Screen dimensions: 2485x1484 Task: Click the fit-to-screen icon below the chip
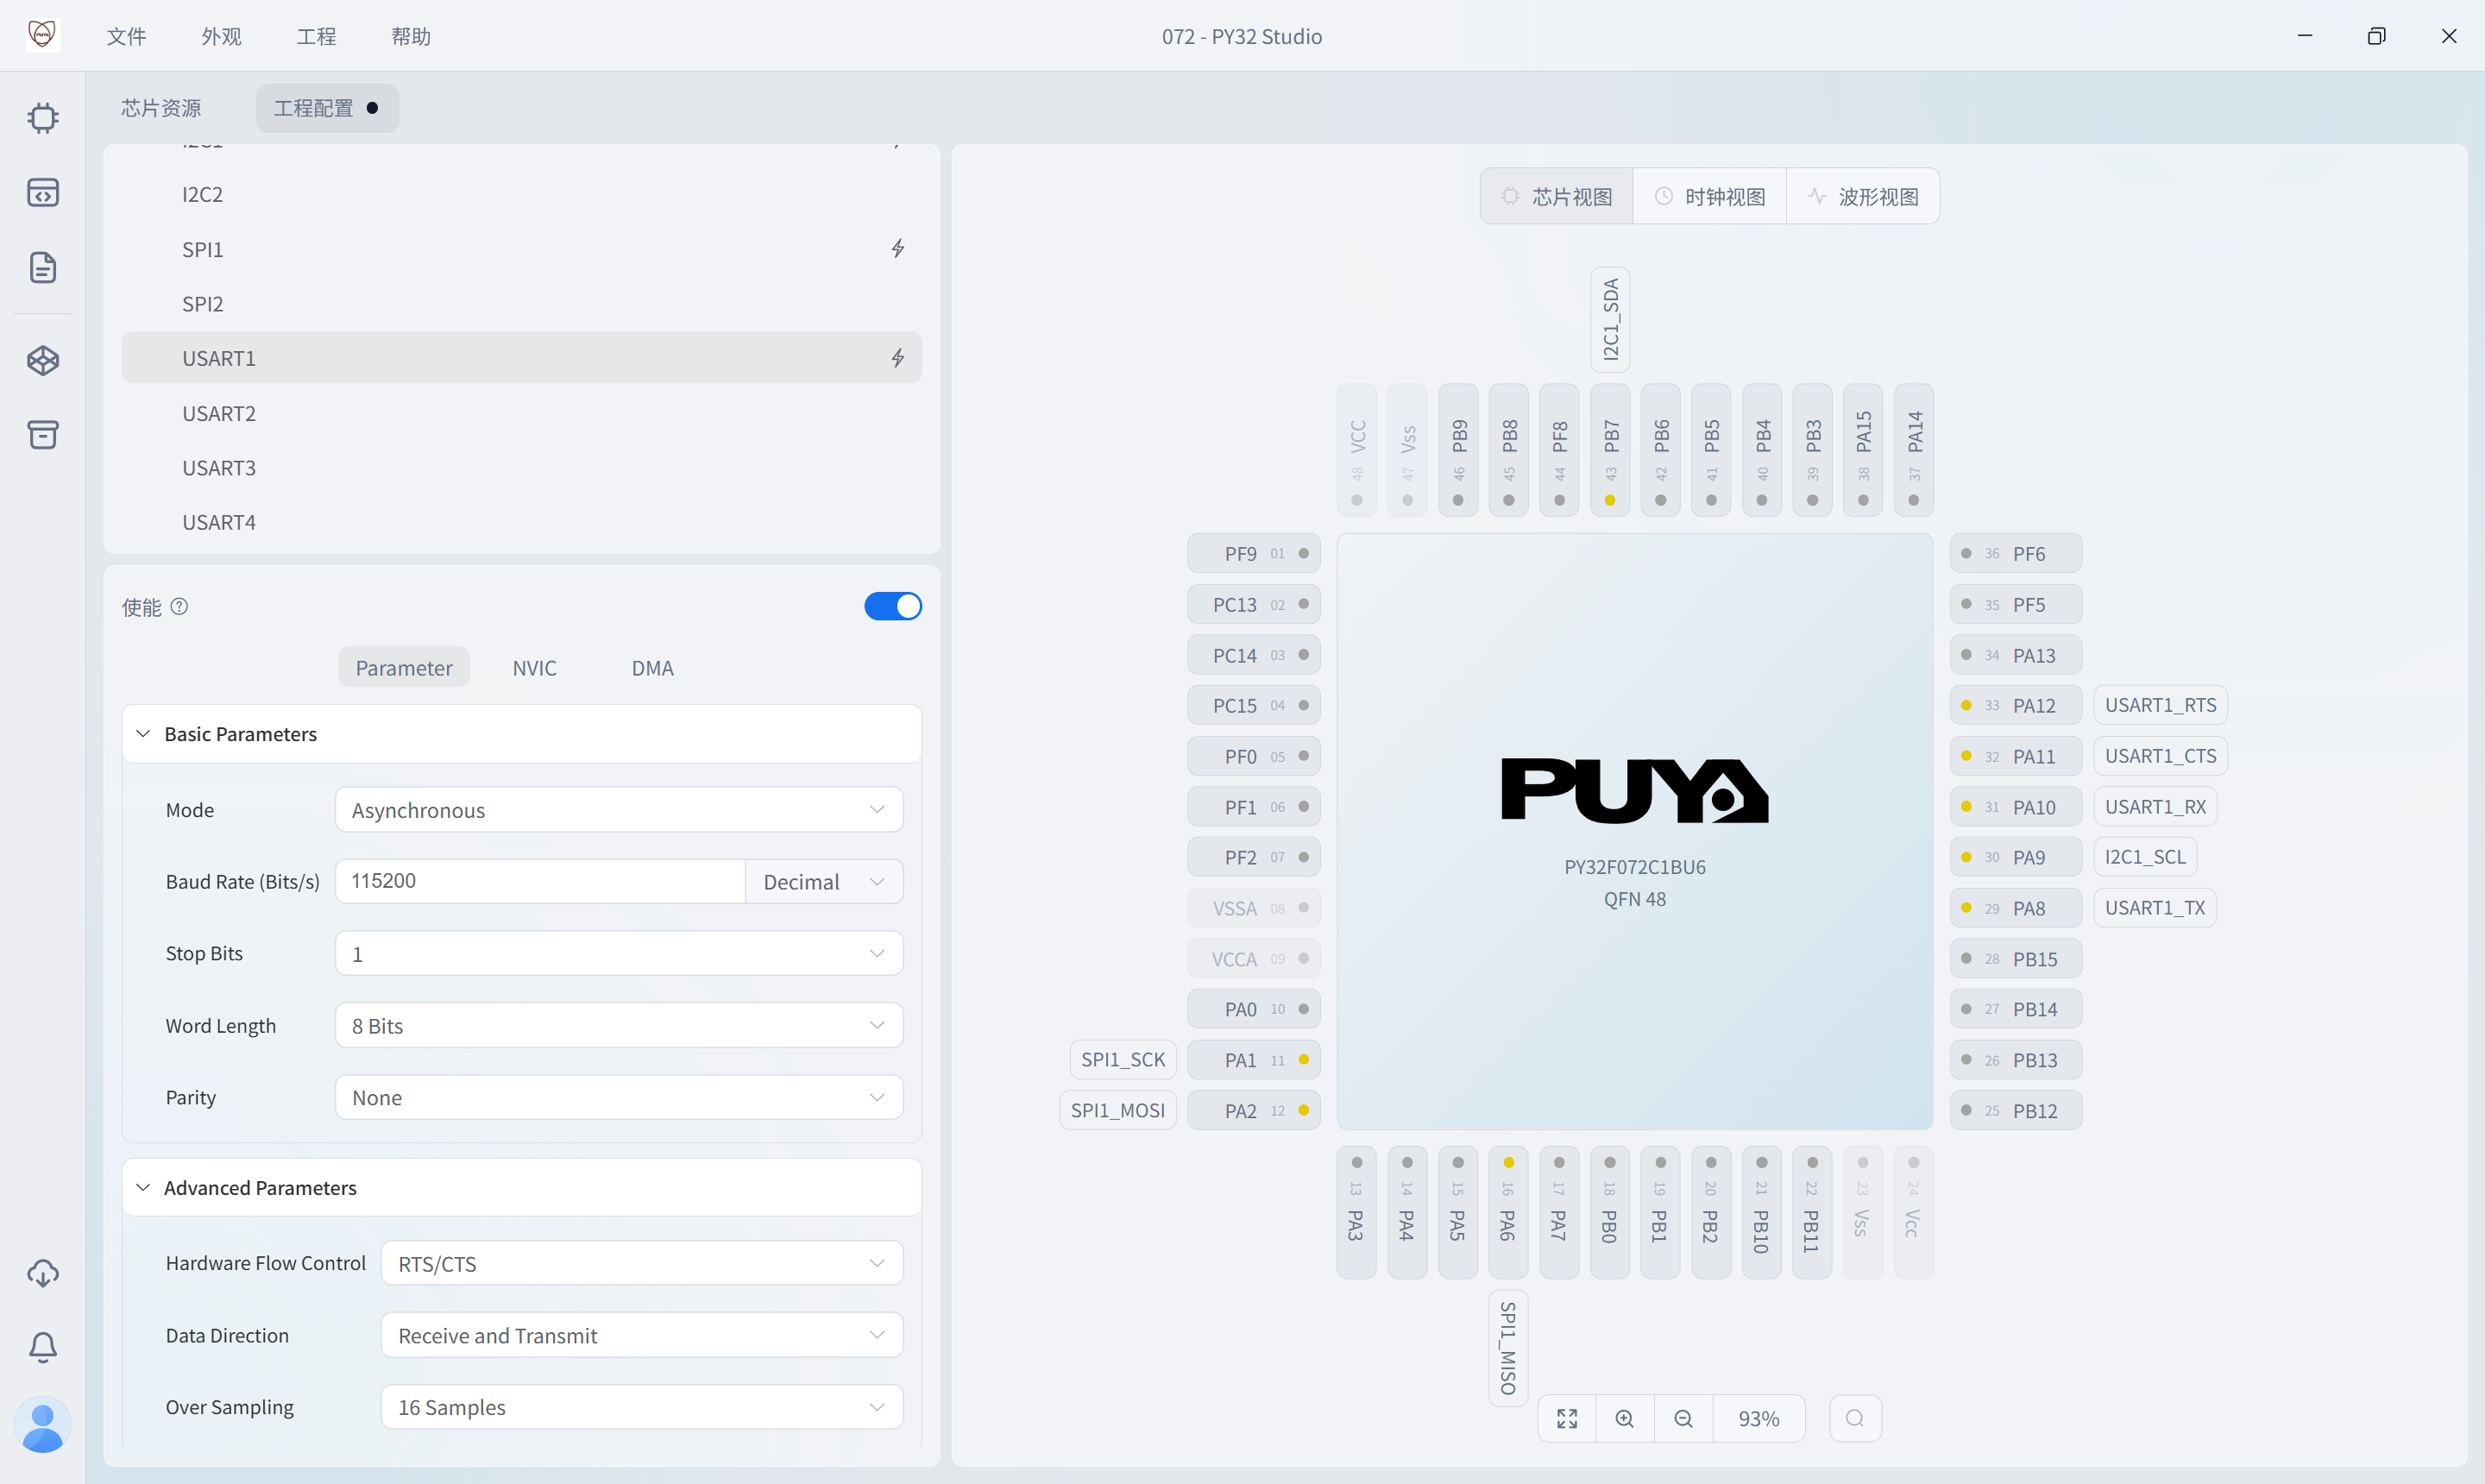[1566, 1418]
